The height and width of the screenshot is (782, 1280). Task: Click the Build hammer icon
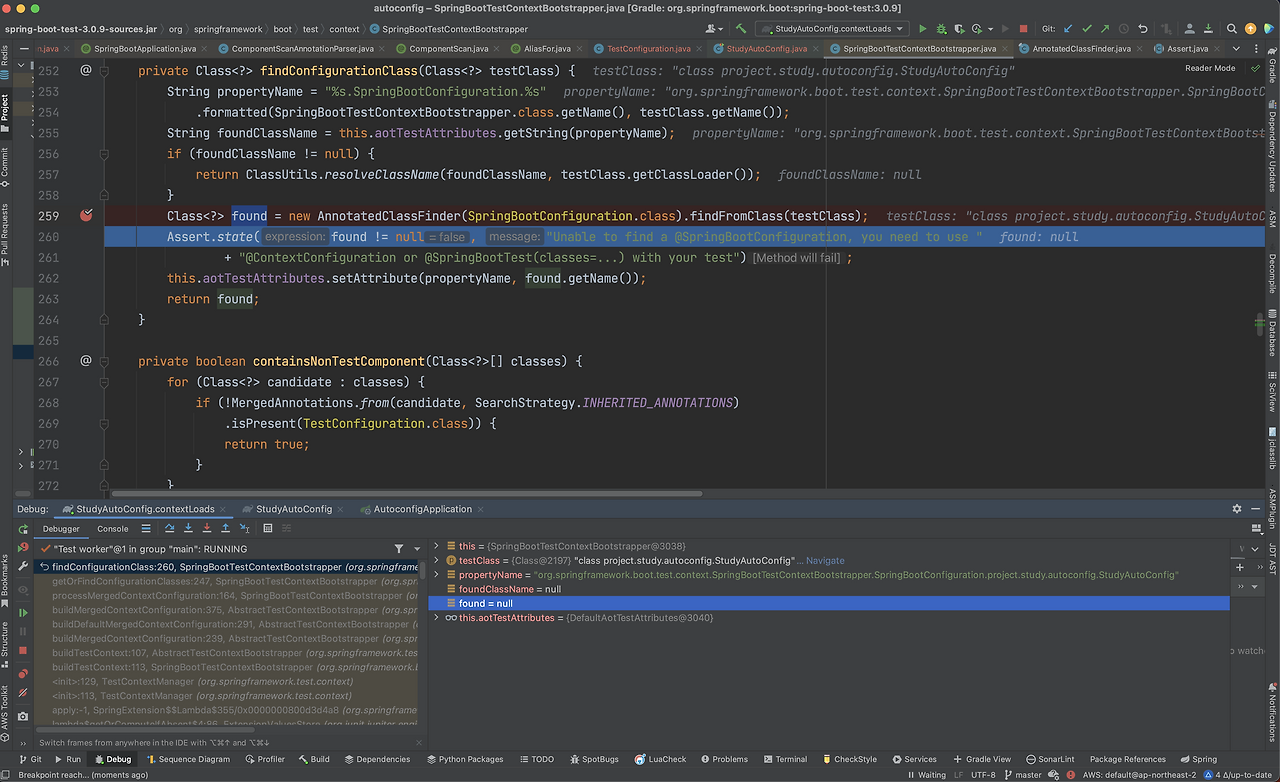741,29
